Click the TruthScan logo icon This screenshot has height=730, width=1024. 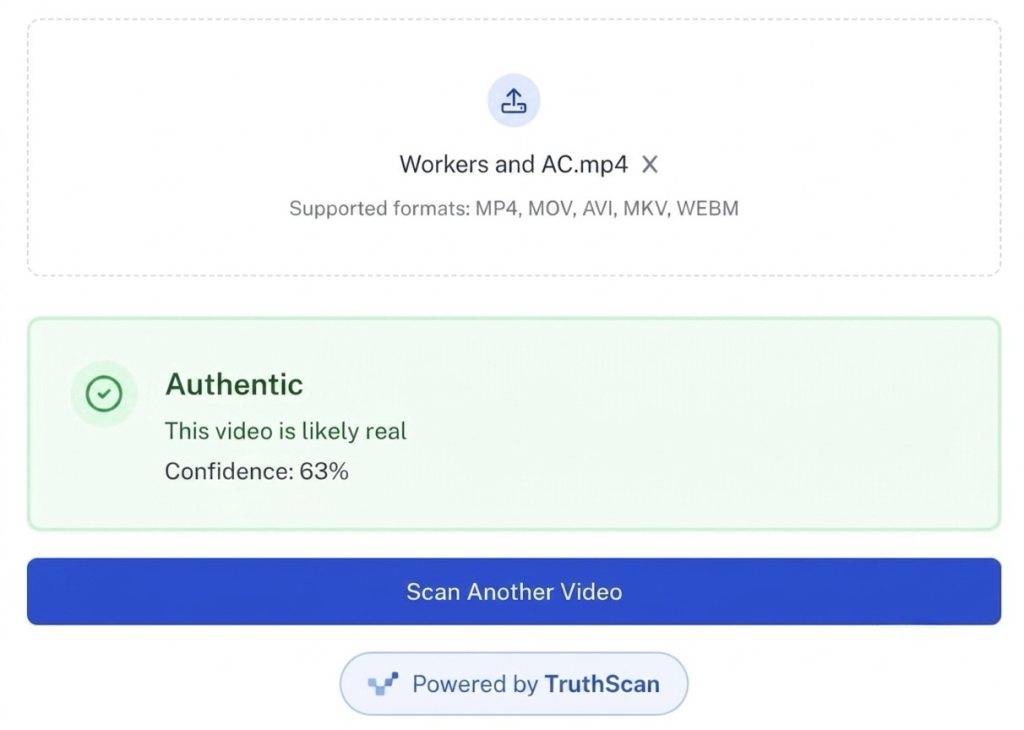383,684
